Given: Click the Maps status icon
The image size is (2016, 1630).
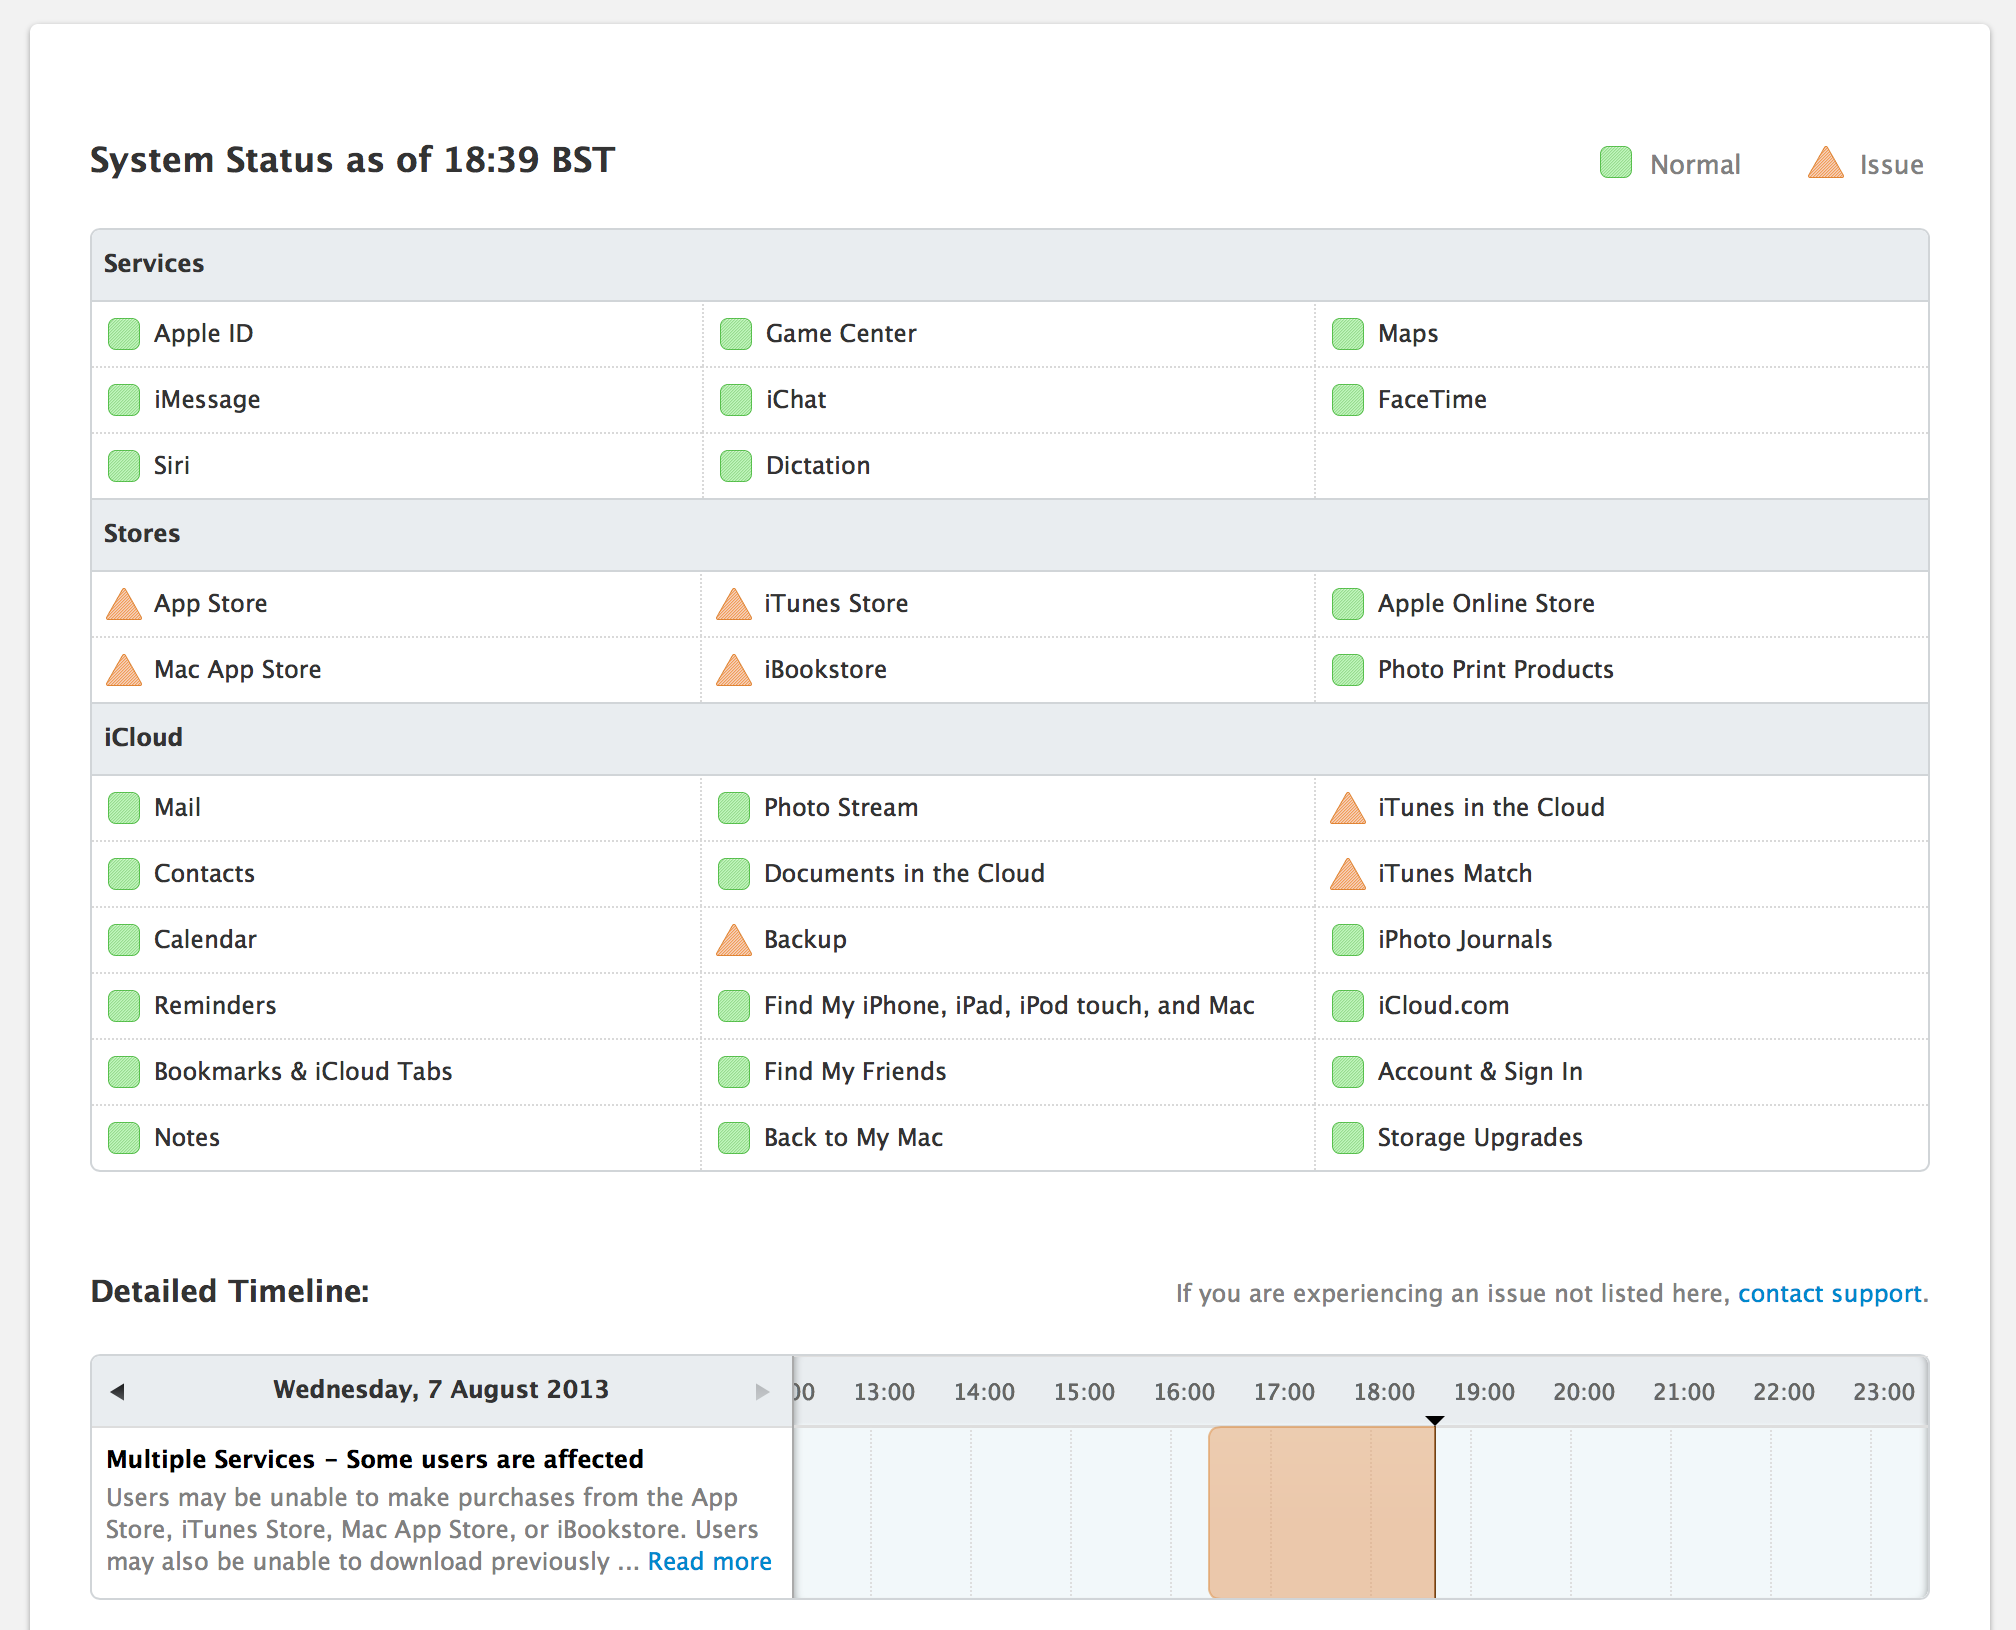Looking at the screenshot, I should click(1348, 334).
